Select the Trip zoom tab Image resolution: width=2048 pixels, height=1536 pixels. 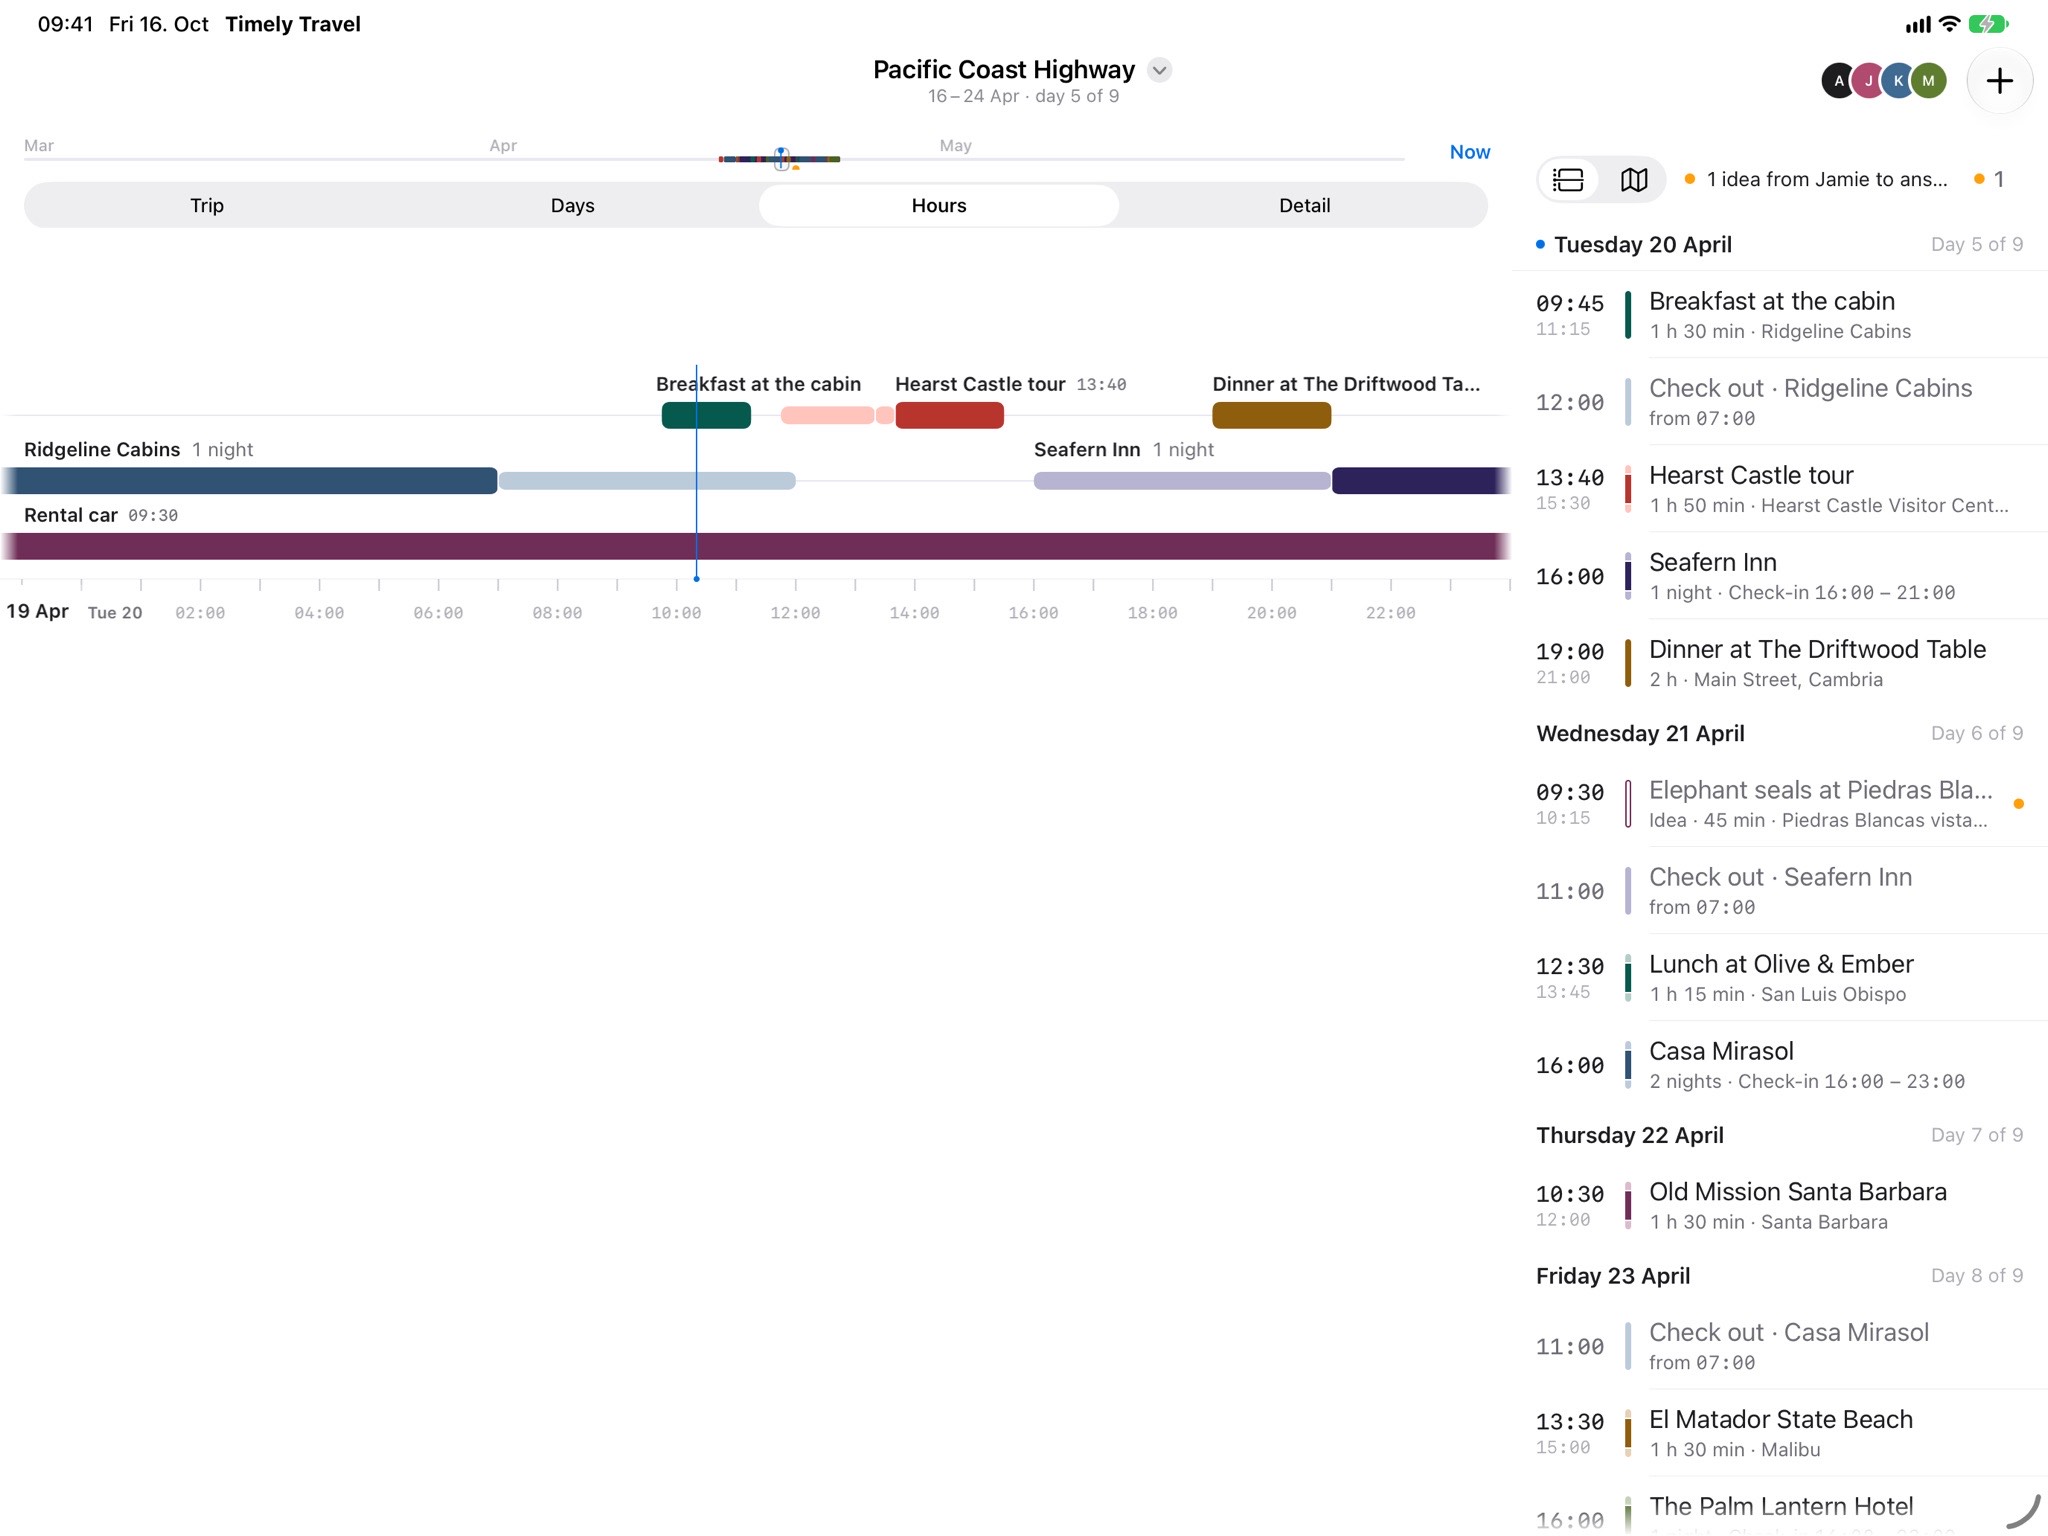[x=207, y=205]
